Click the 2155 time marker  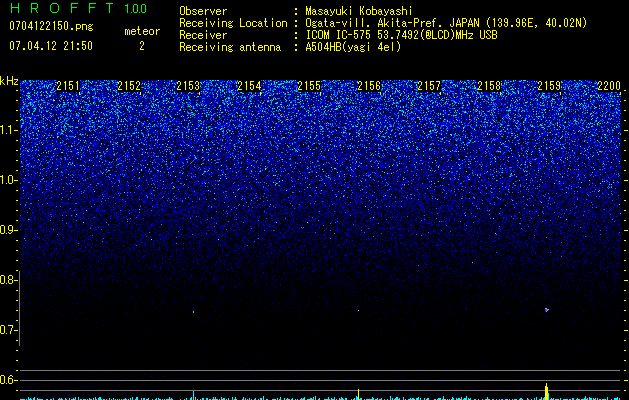[309, 86]
